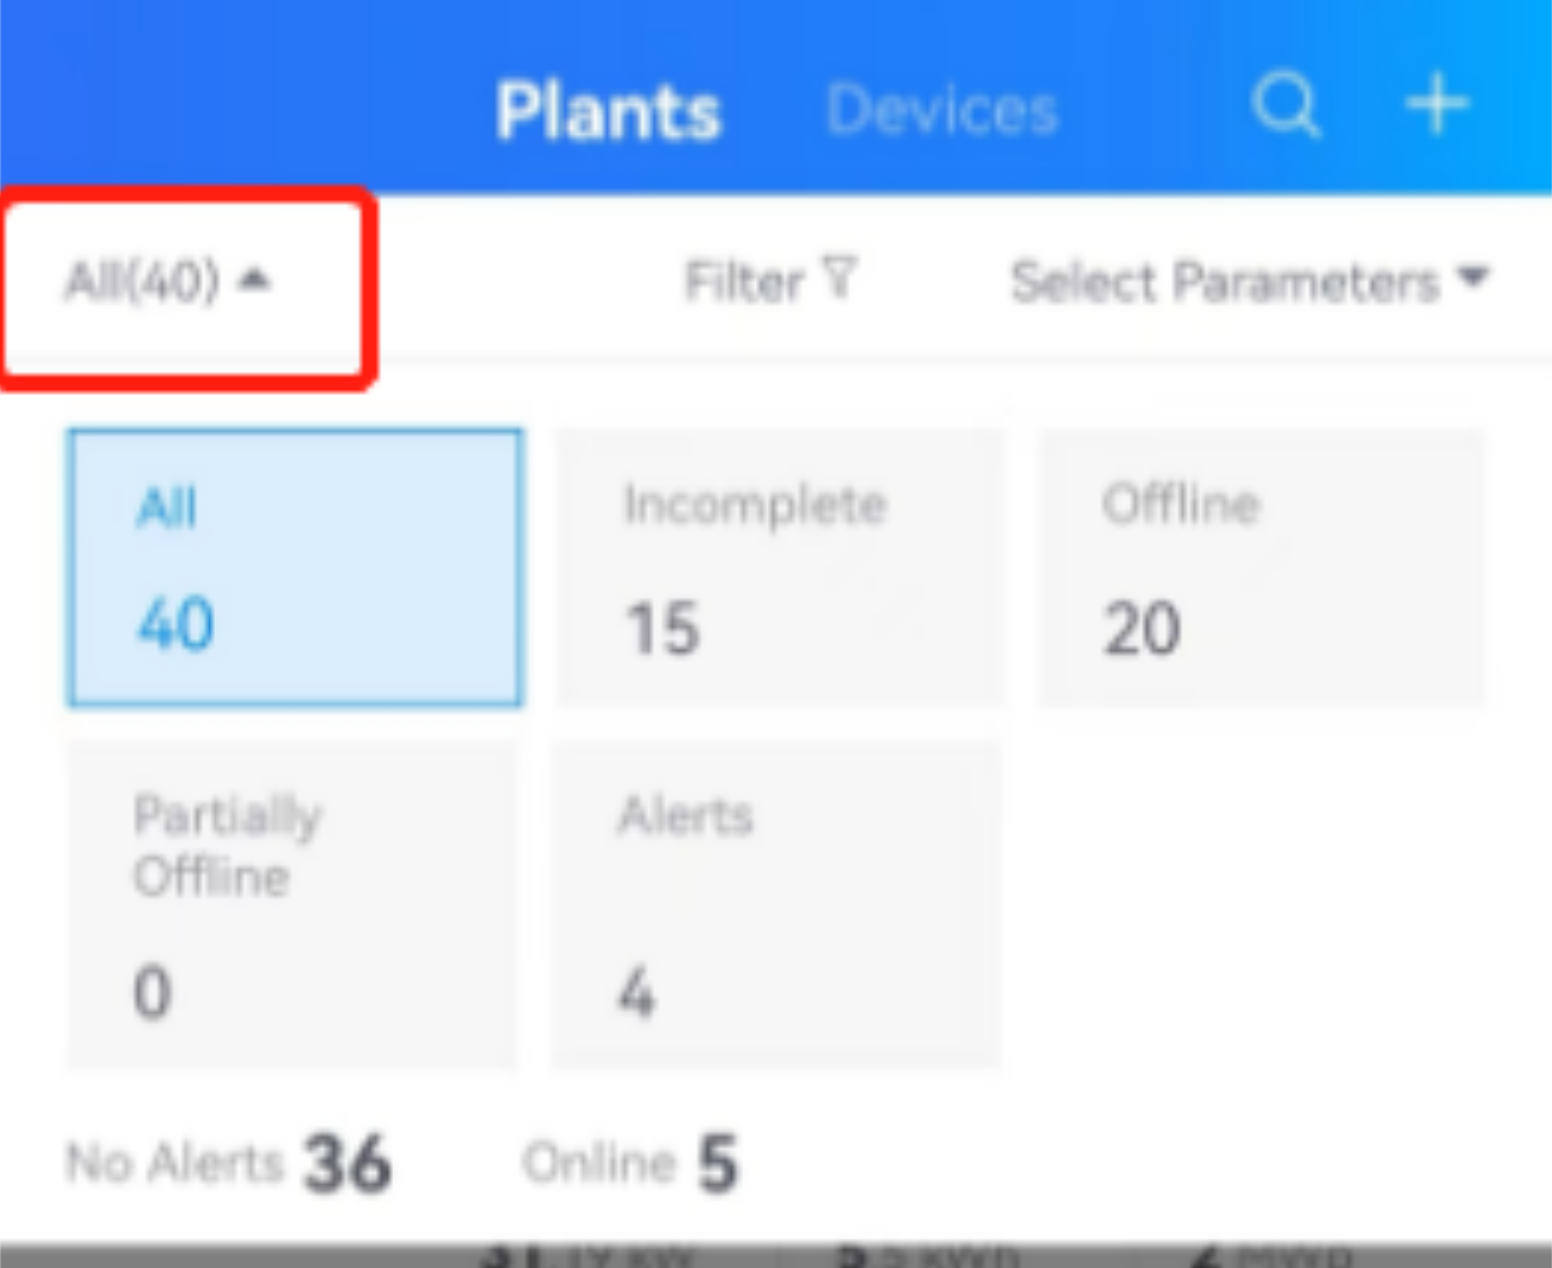Open the All(40) status dropdown

point(142,281)
